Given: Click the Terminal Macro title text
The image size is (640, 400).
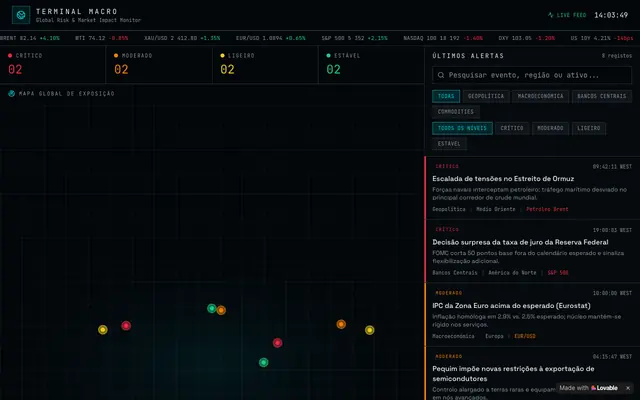Looking at the screenshot, I should 76,11.
